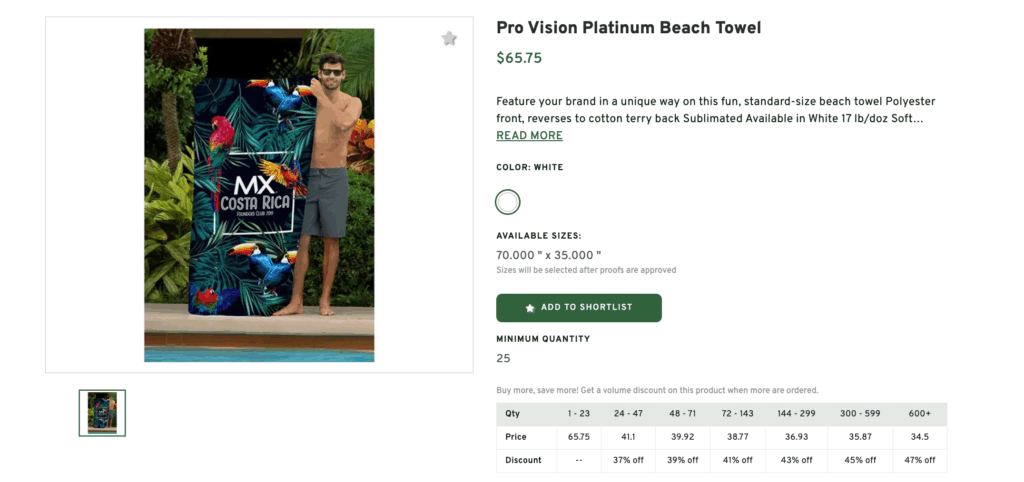Viewport: 1024px width, 482px height.
Task: Click the favorite star on product image
Action: coord(449,39)
